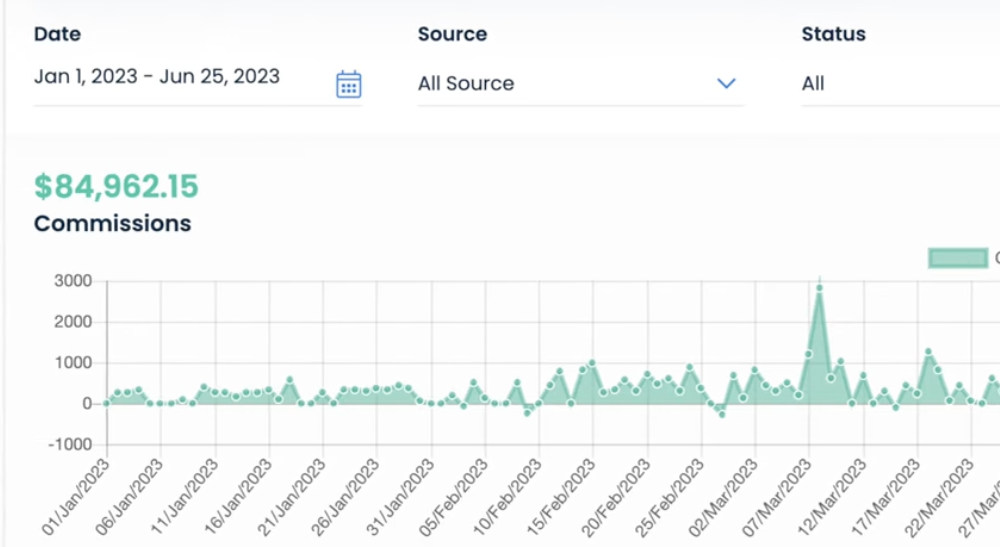The image size is (1000, 547).
Task: Toggle the green Commissions legend swatch
Action: pyautogui.click(x=958, y=258)
